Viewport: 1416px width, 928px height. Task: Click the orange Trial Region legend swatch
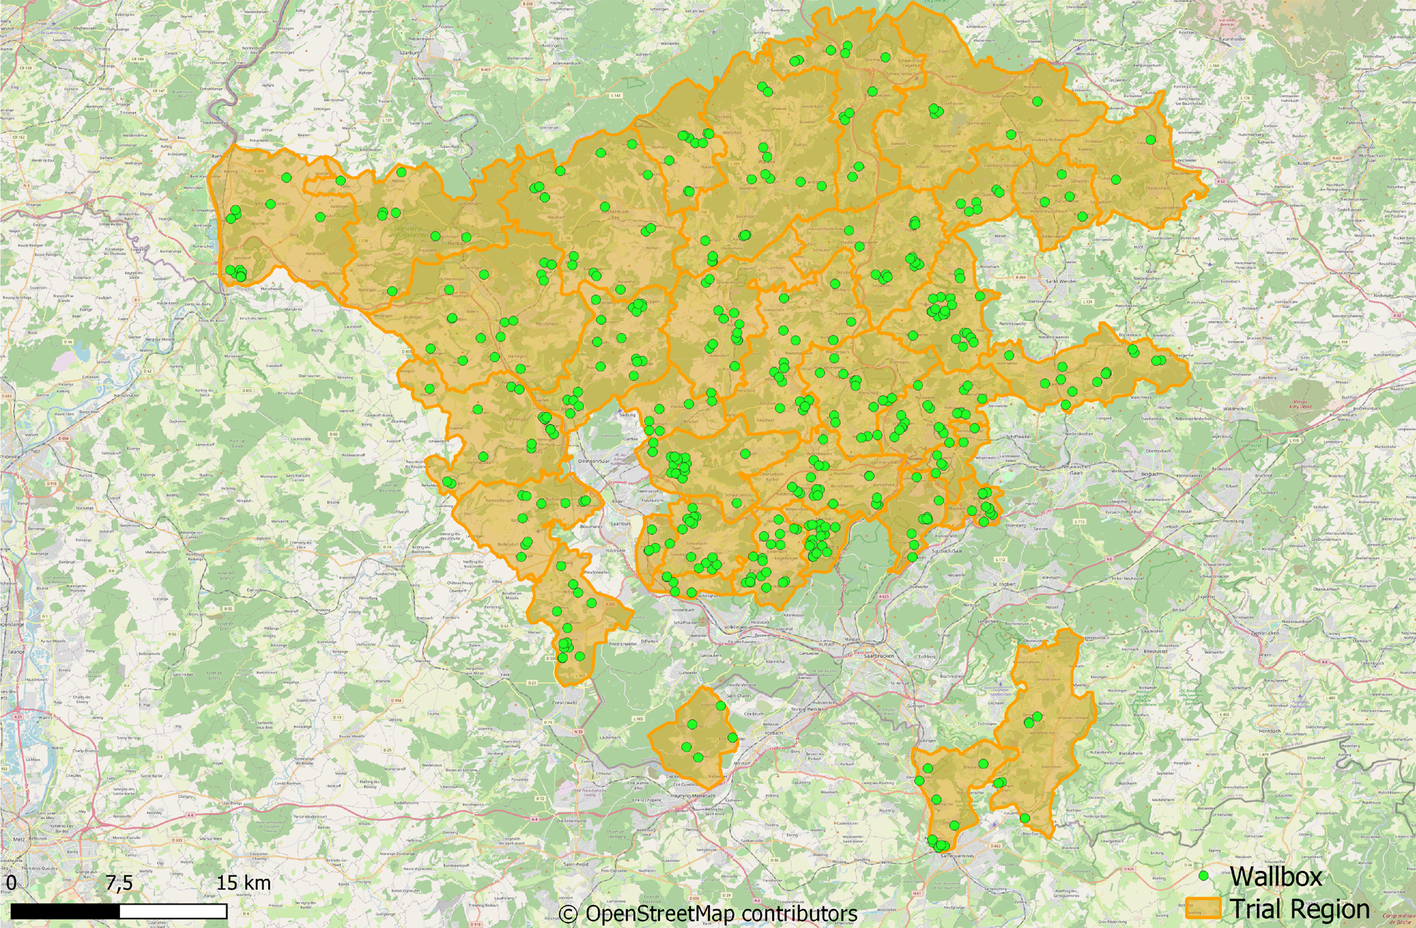tap(1203, 909)
